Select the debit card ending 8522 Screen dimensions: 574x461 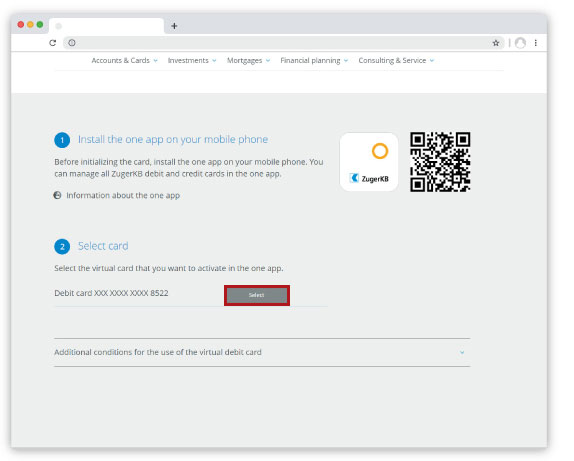click(x=257, y=295)
